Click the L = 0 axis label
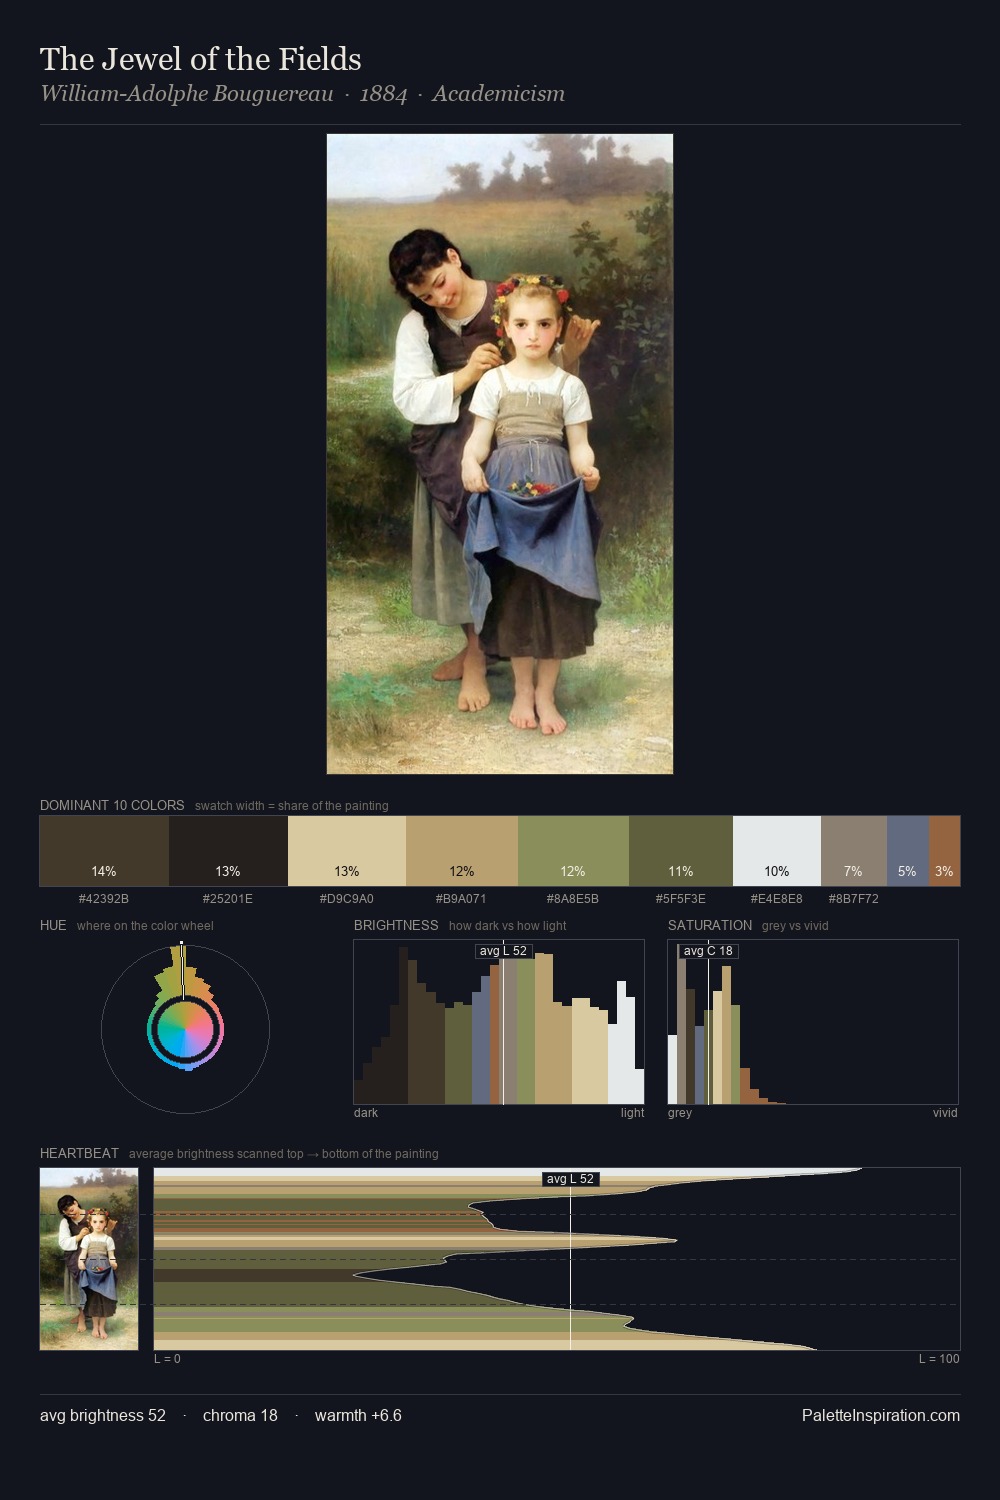Image resolution: width=1000 pixels, height=1500 pixels. (x=167, y=1359)
